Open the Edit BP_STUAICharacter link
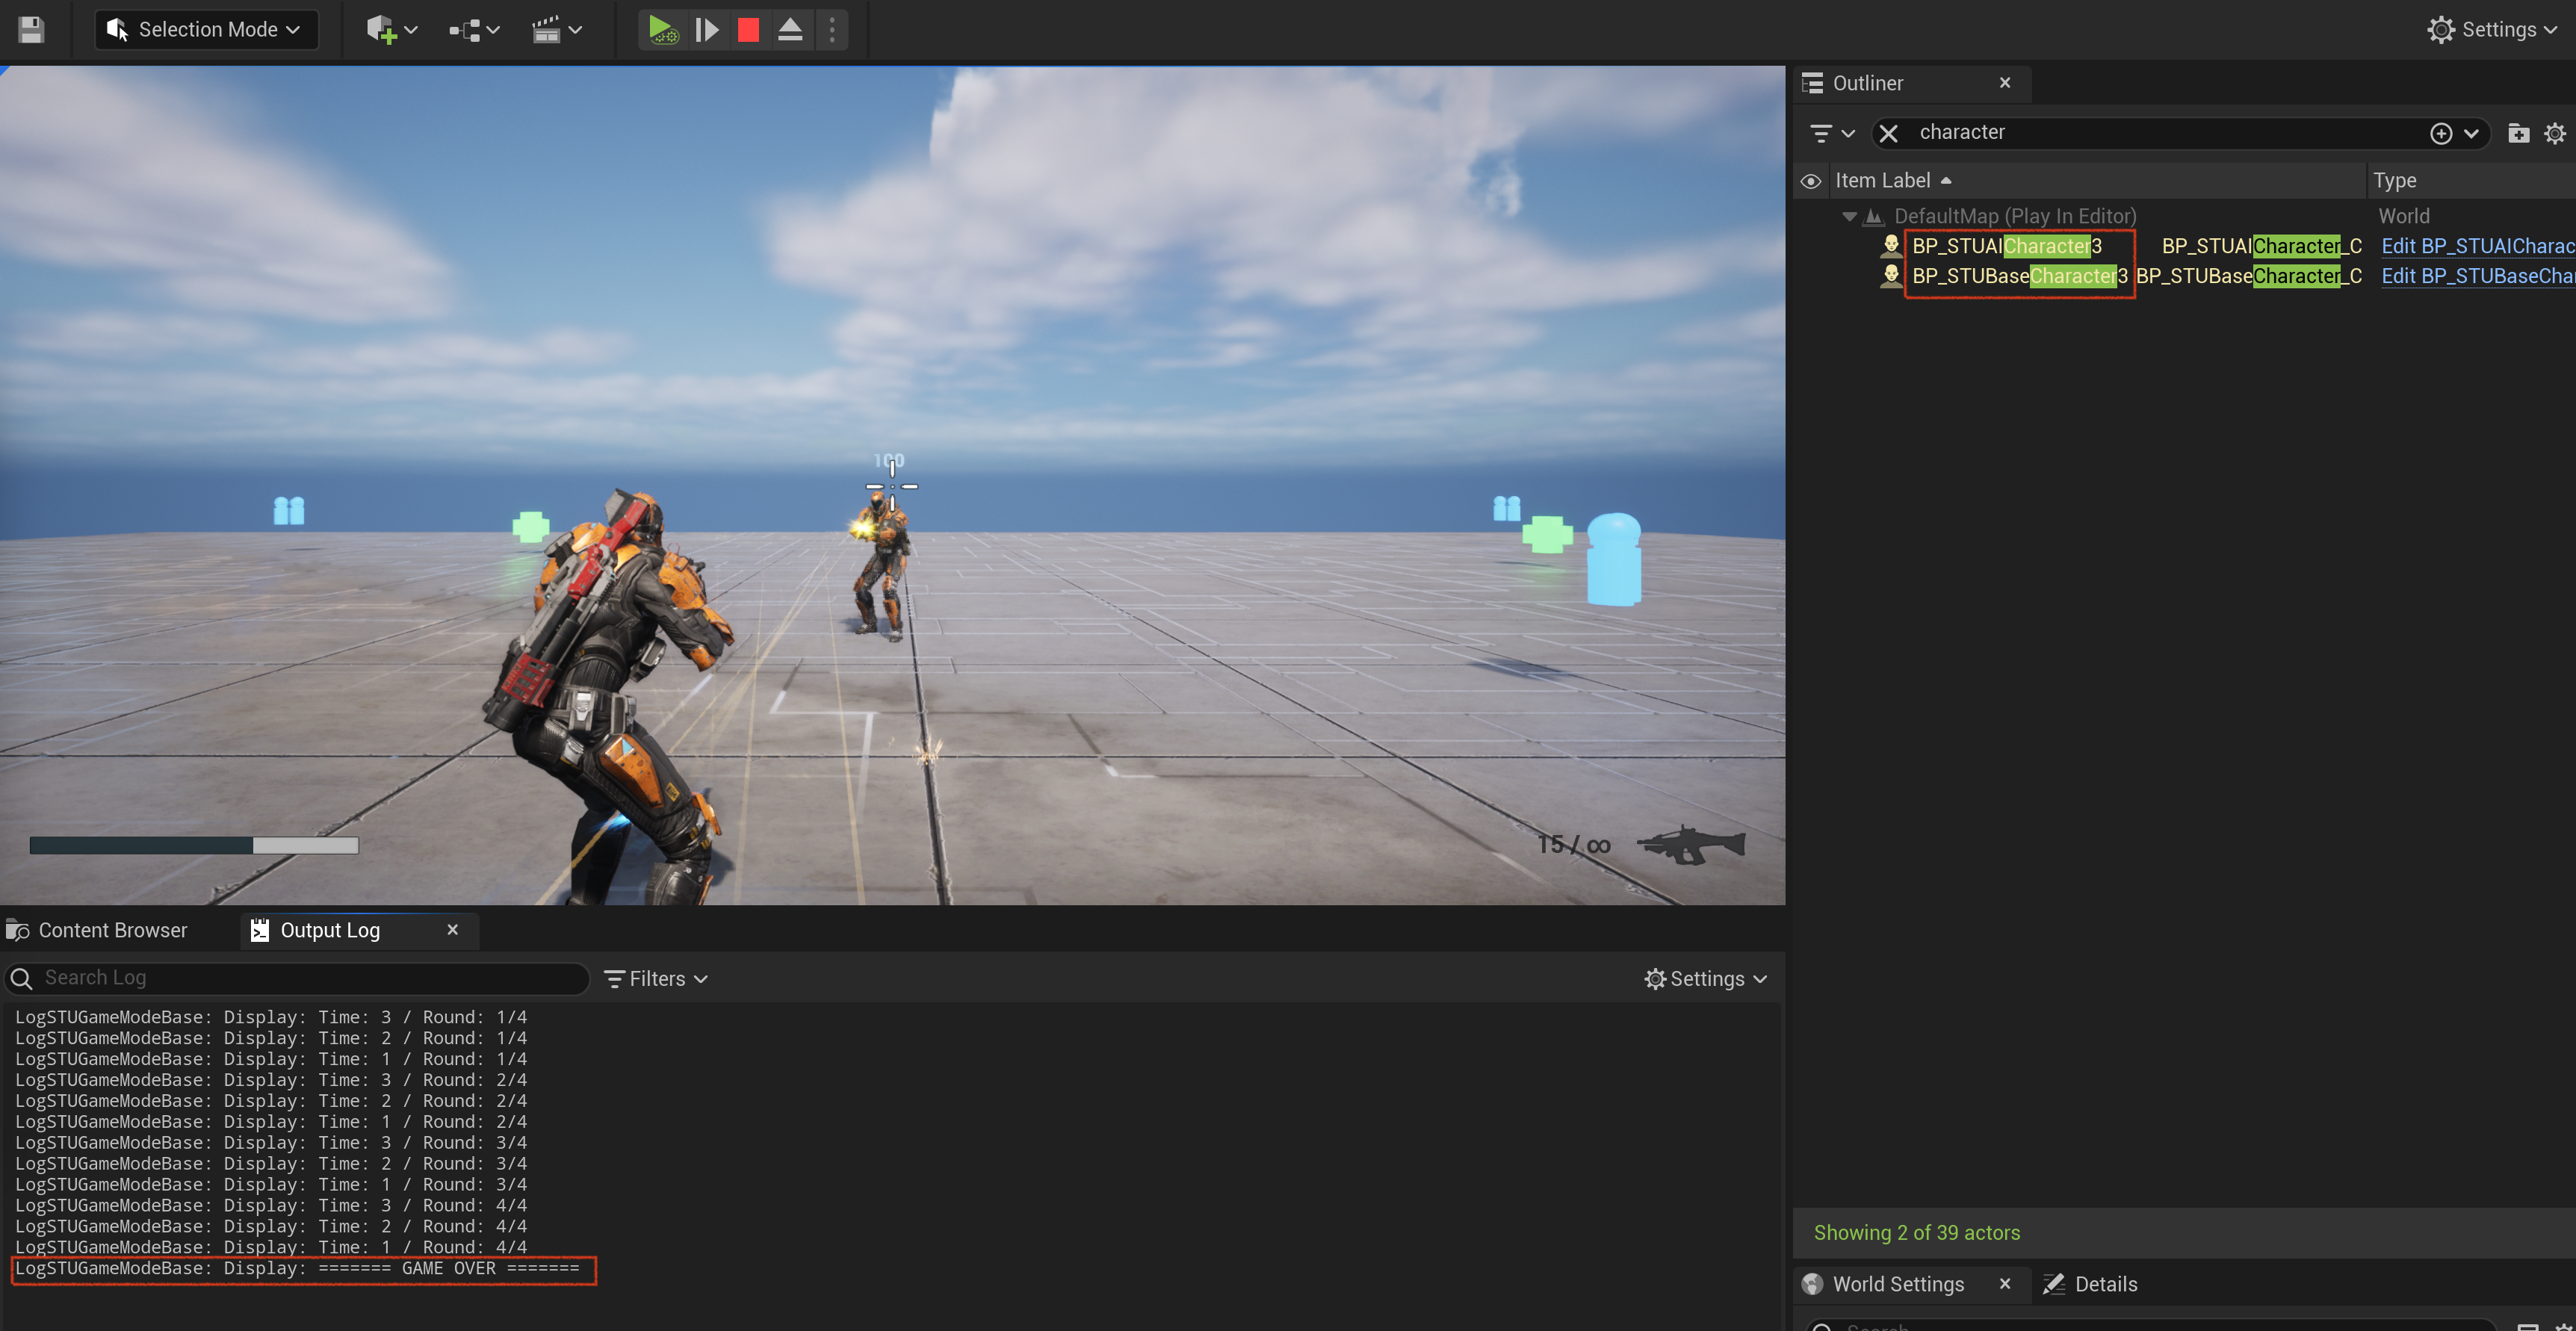The image size is (2576, 1331). click(x=2477, y=246)
